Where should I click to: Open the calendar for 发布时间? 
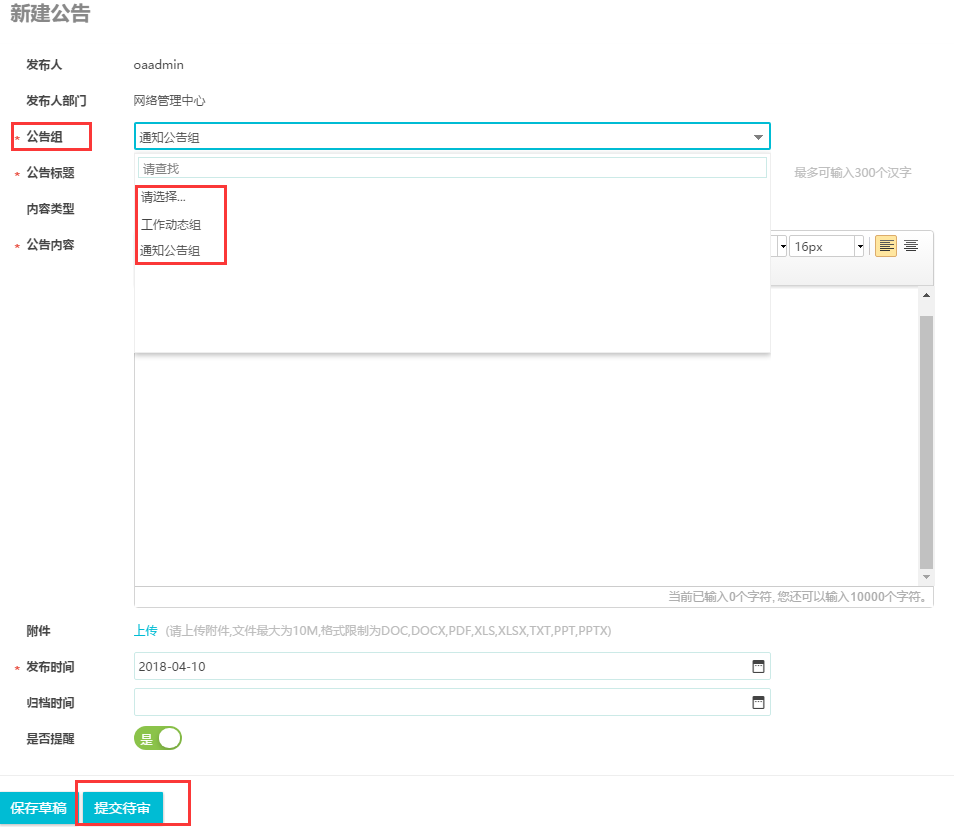click(758, 666)
